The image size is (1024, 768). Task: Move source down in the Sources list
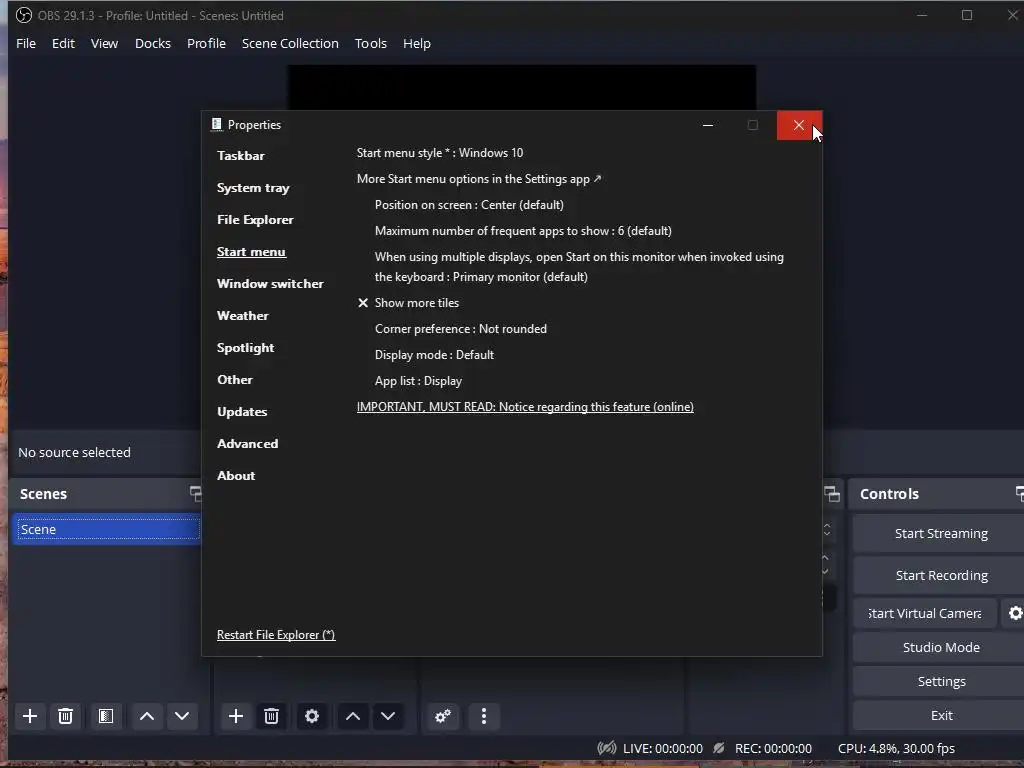click(388, 716)
